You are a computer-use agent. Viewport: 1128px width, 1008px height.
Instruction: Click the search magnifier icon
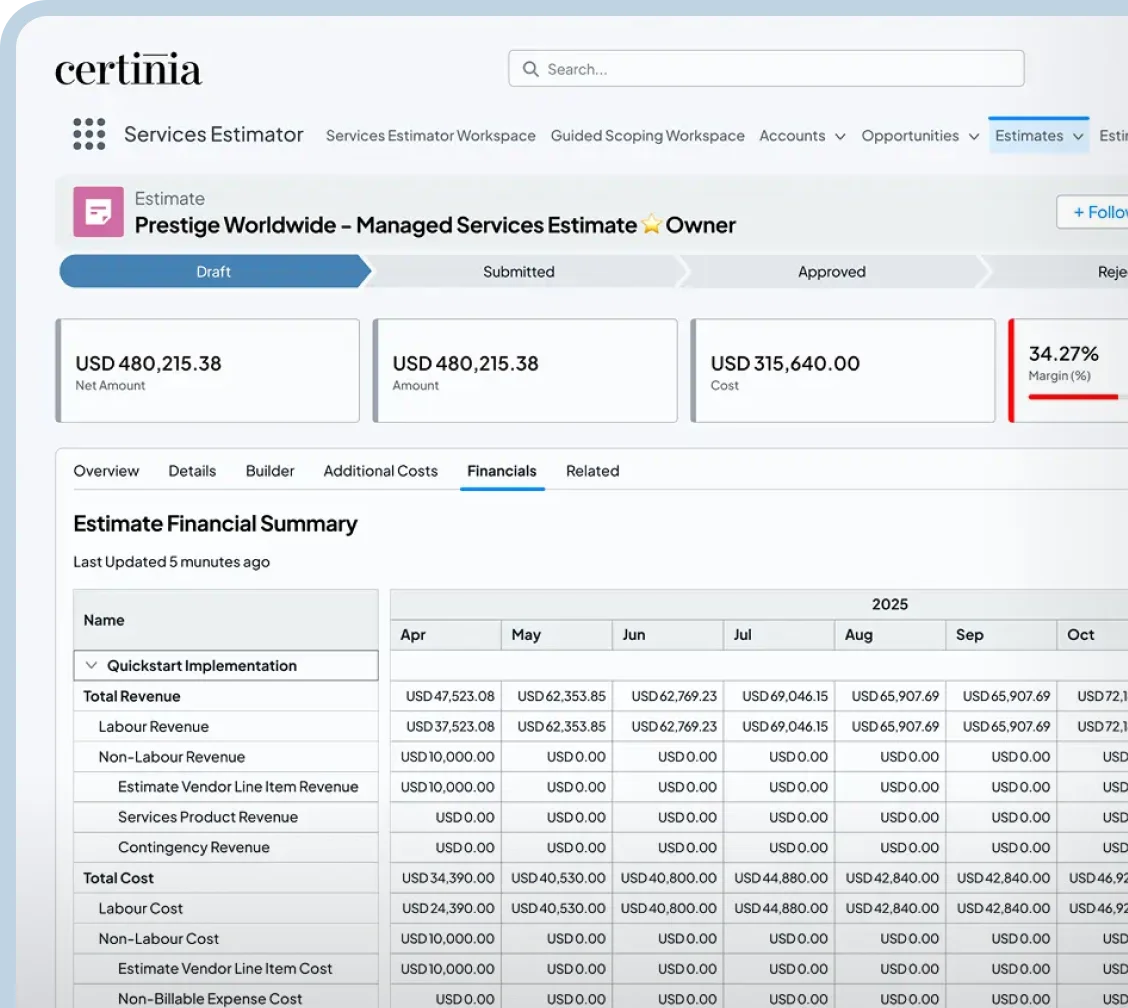coord(530,69)
